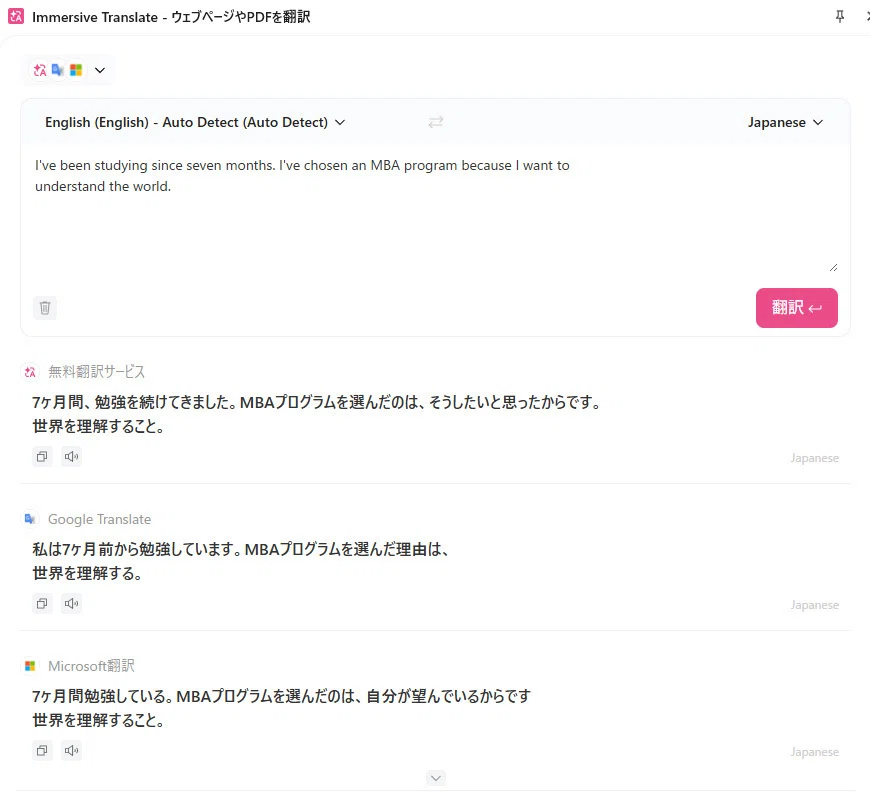Click the Google Translate icon in service selector
Image resolution: width=870 pixels, height=796 pixels.
(58, 70)
